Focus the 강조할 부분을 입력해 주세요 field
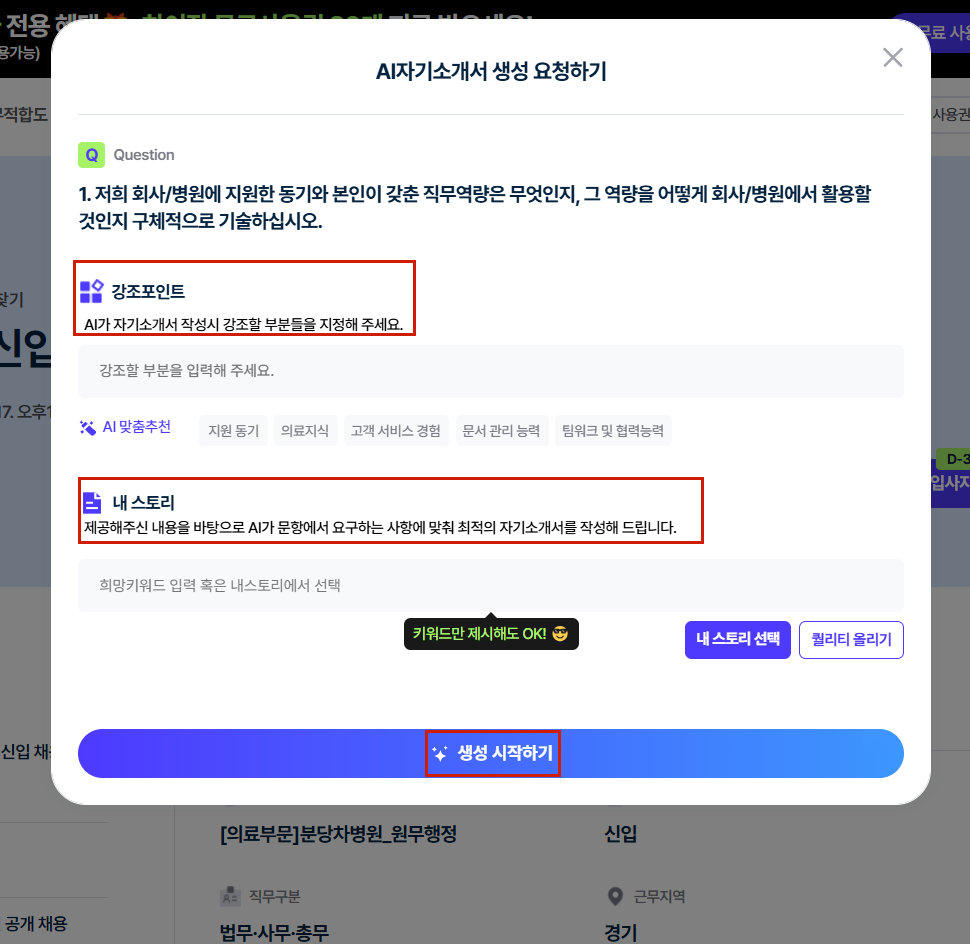The height and width of the screenshot is (944, 970). pos(491,371)
